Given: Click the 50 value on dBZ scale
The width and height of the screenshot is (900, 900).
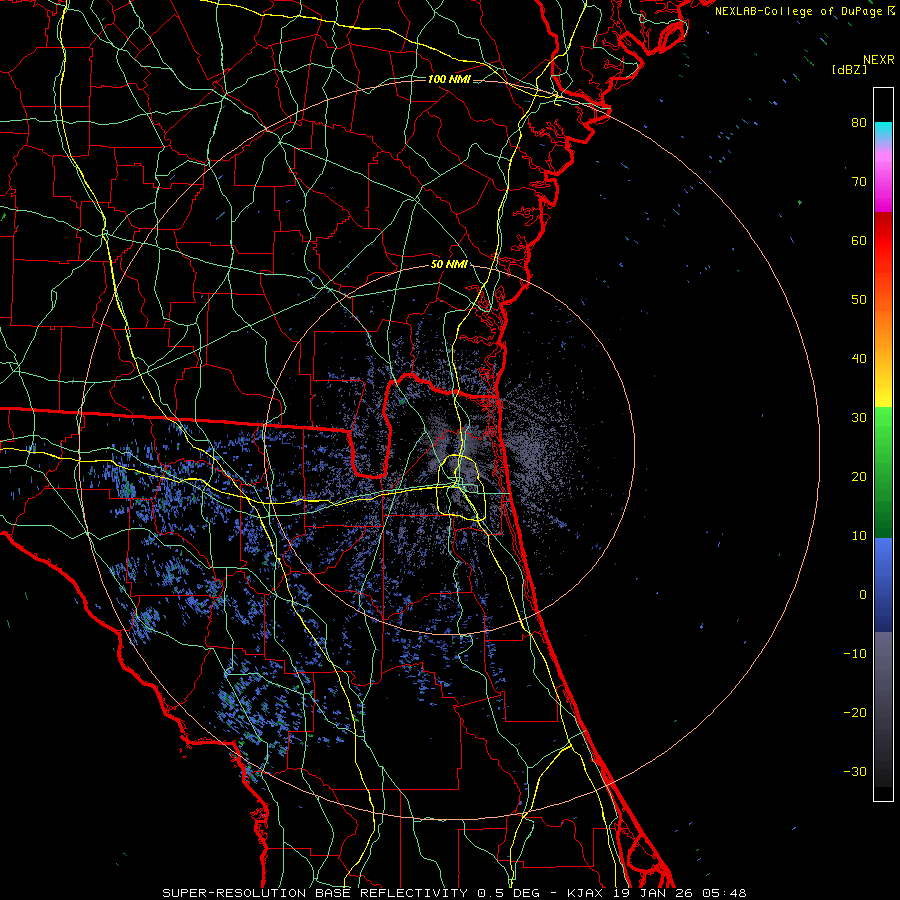Looking at the screenshot, I should click(x=859, y=300).
